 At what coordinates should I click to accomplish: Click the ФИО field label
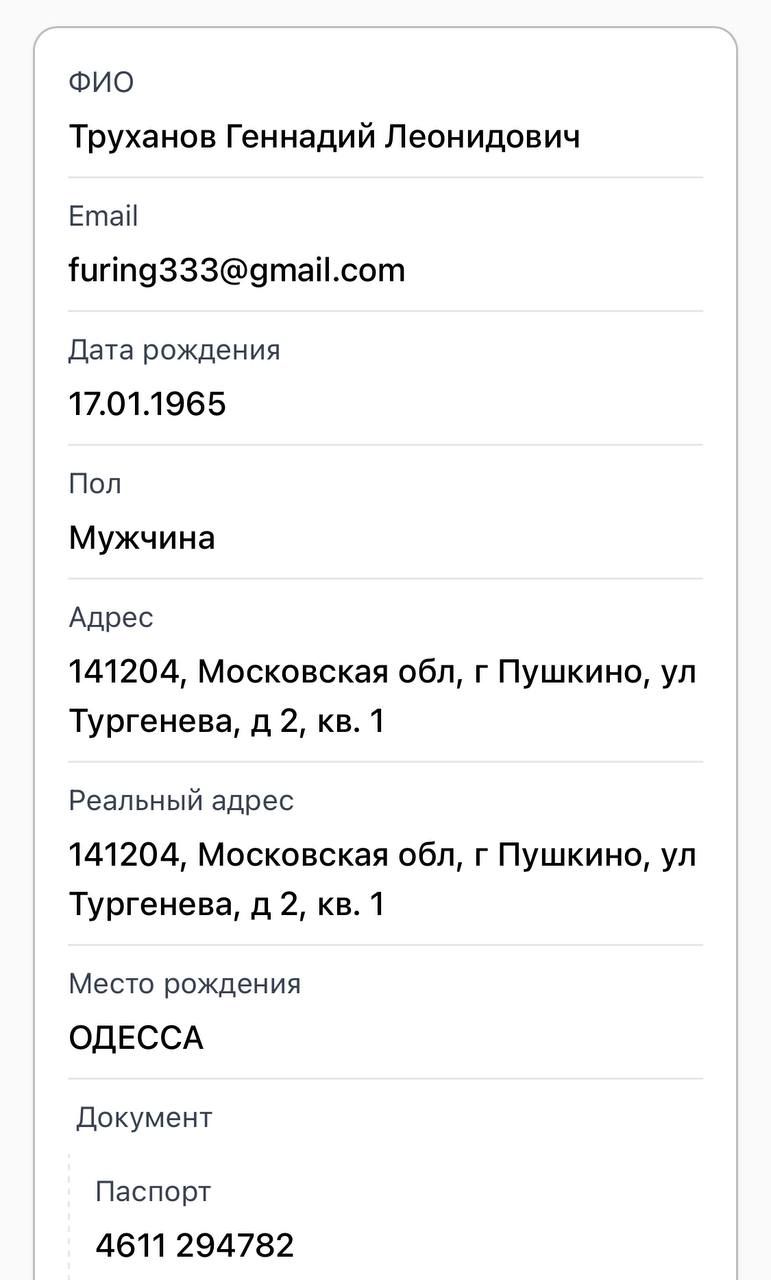pos(101,82)
